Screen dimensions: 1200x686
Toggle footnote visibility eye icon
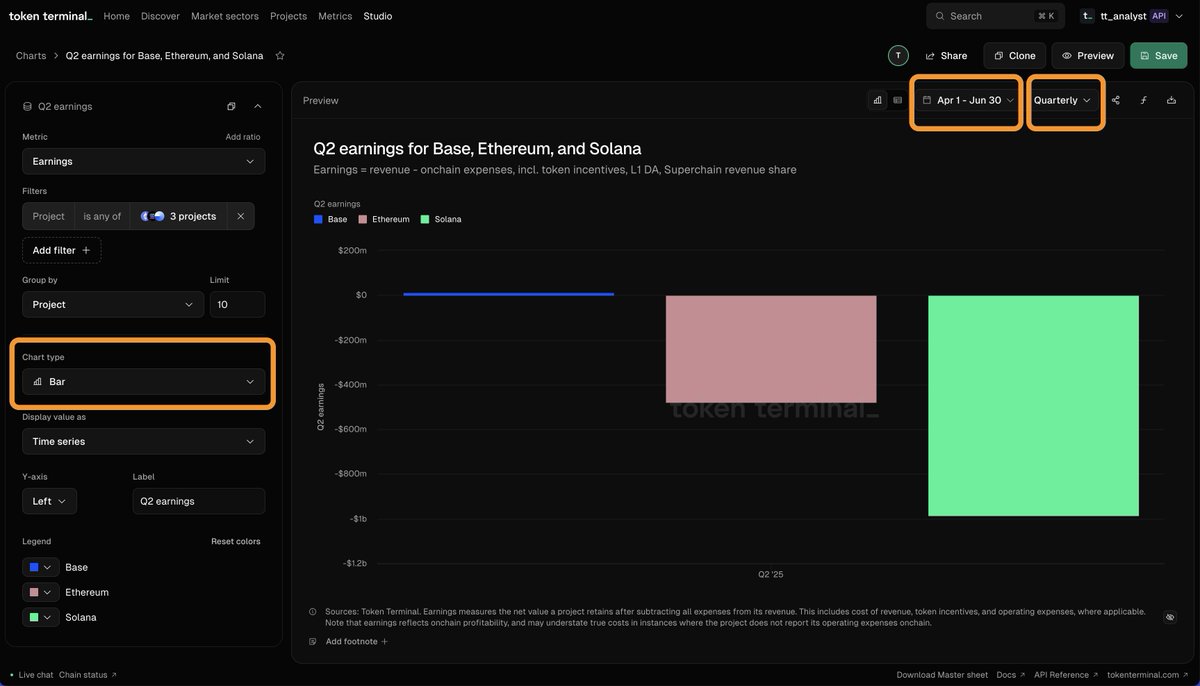click(1170, 617)
